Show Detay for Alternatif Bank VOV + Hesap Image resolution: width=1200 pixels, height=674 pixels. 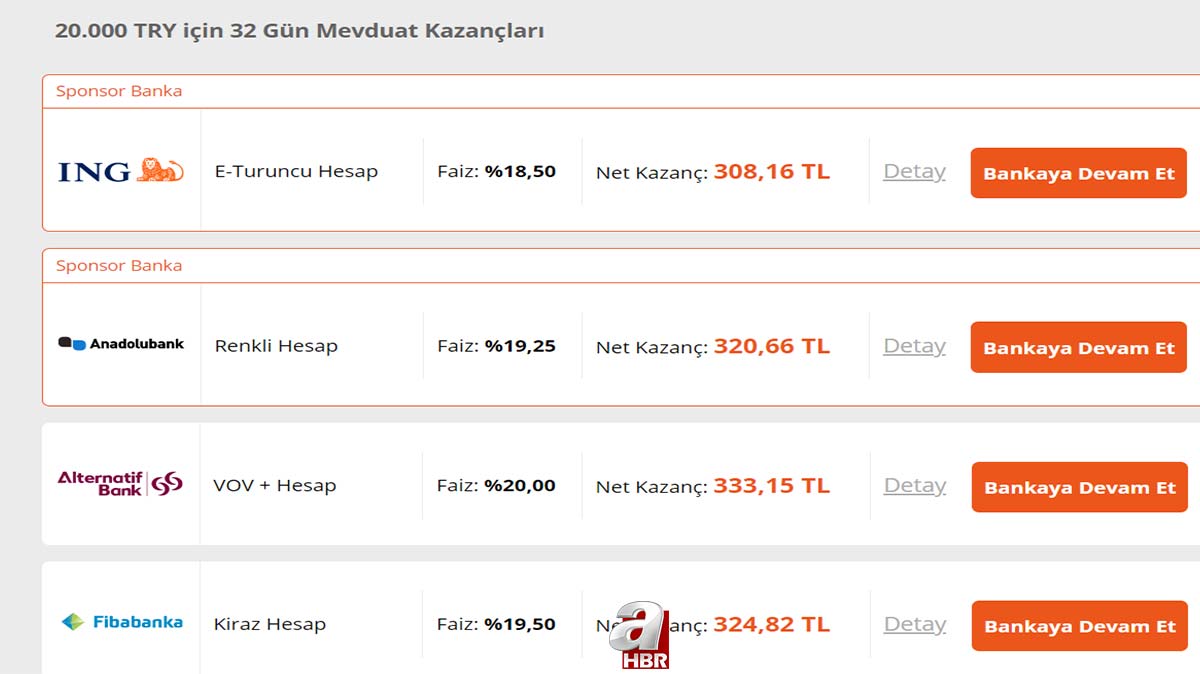click(x=914, y=486)
